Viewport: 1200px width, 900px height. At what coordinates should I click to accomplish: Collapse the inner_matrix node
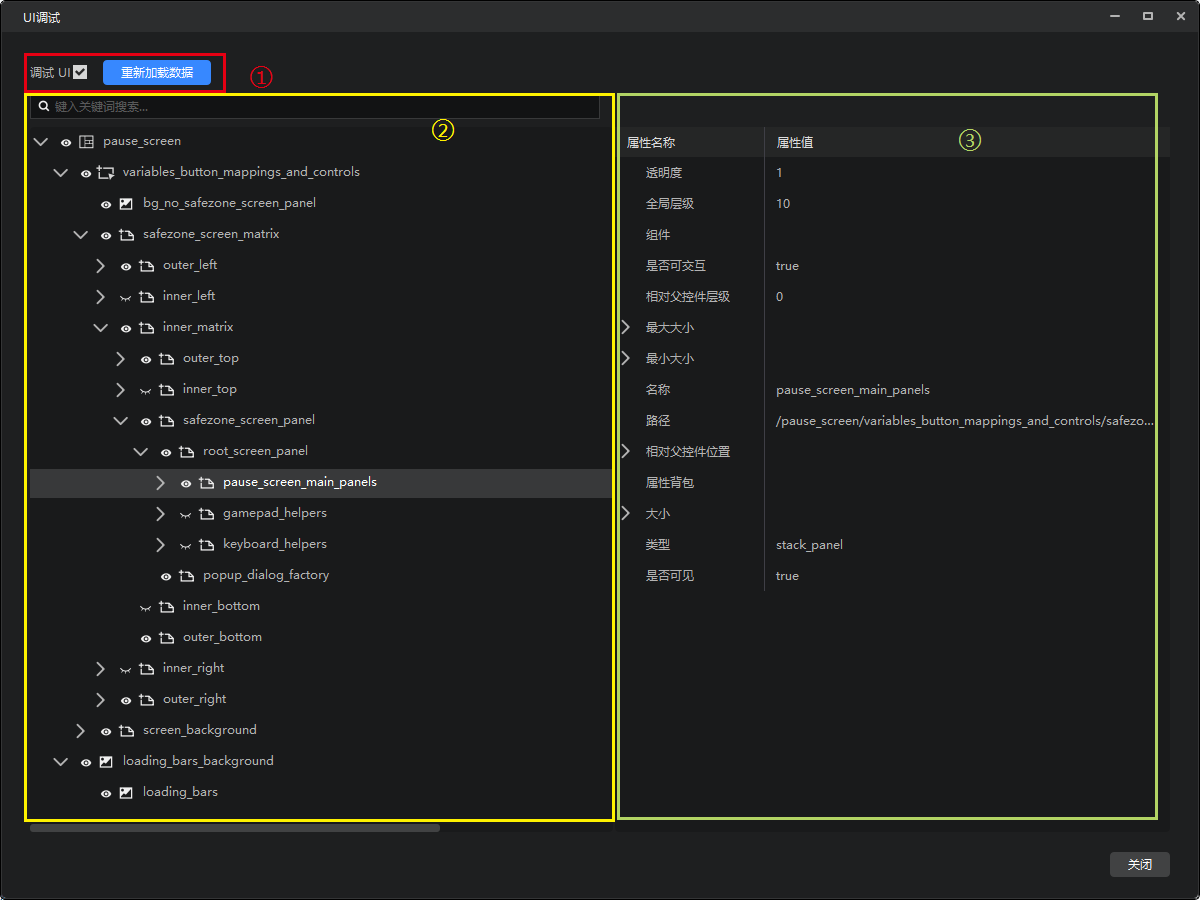tap(100, 328)
